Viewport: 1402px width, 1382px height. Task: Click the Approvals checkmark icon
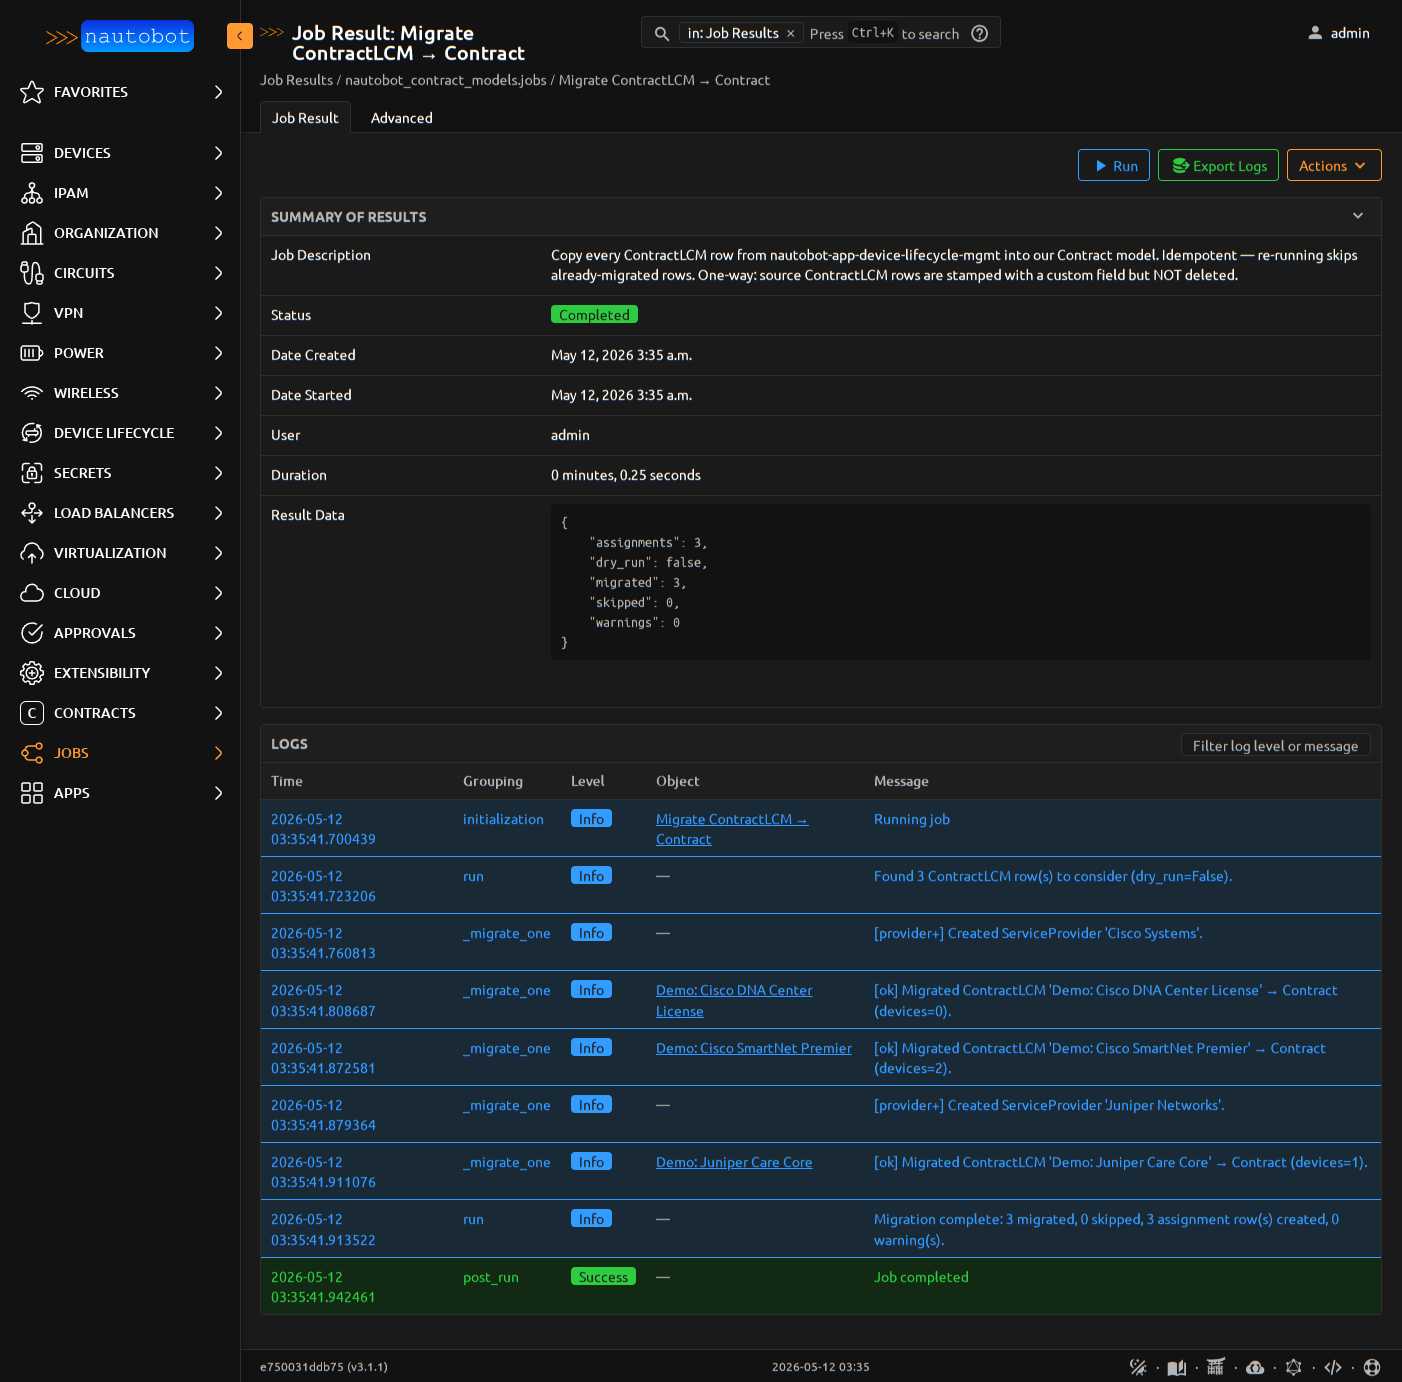pos(32,633)
